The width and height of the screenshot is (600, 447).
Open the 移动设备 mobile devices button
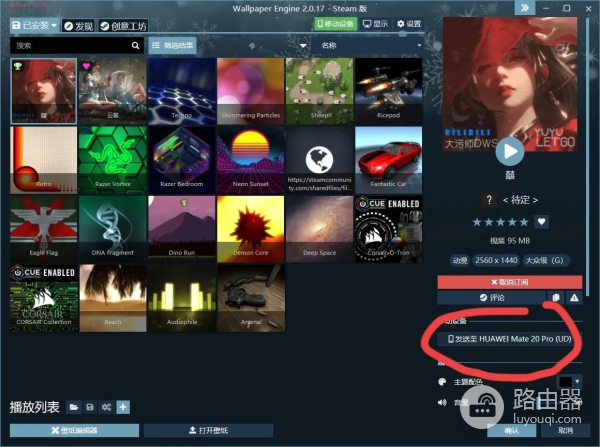coord(334,23)
